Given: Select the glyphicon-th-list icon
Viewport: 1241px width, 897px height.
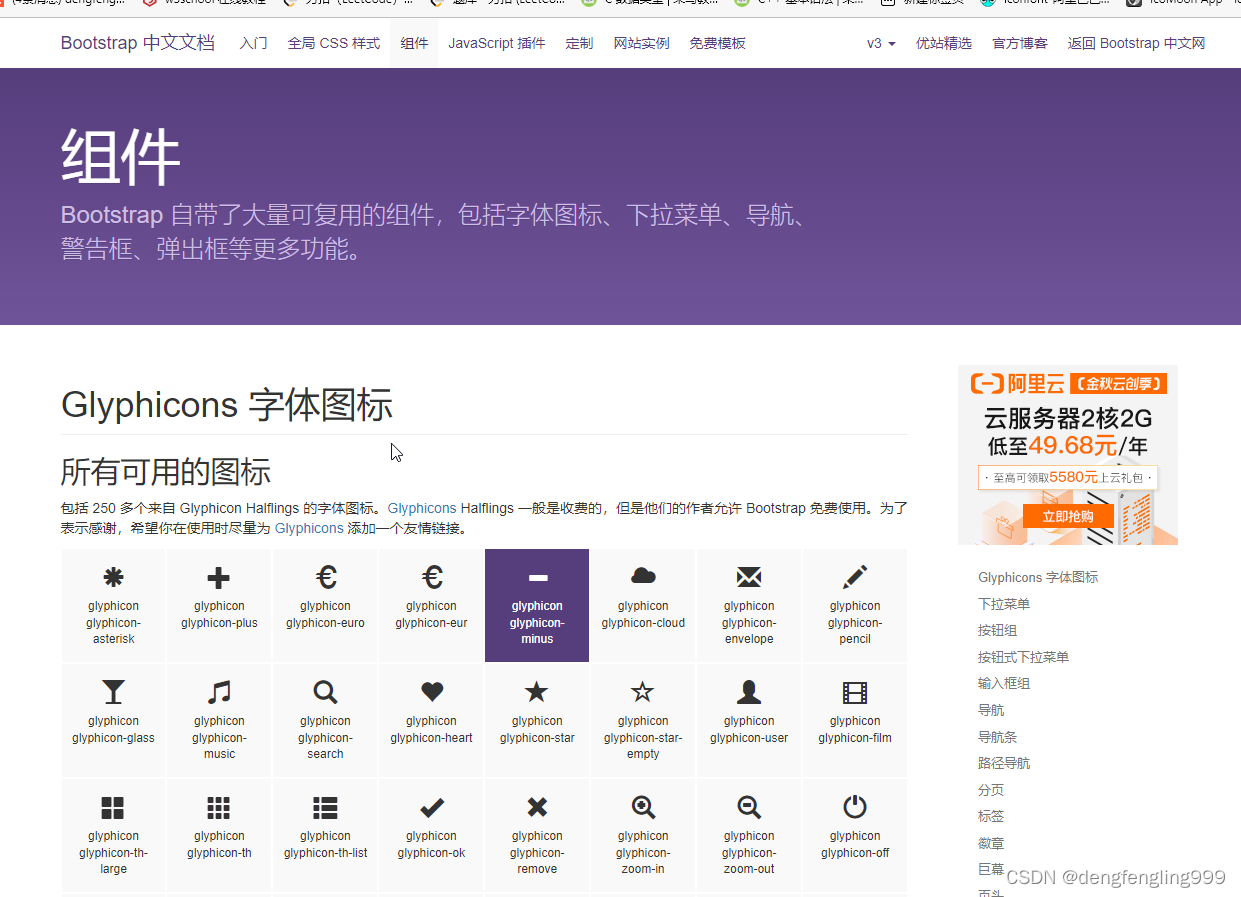Looking at the screenshot, I should 326,808.
